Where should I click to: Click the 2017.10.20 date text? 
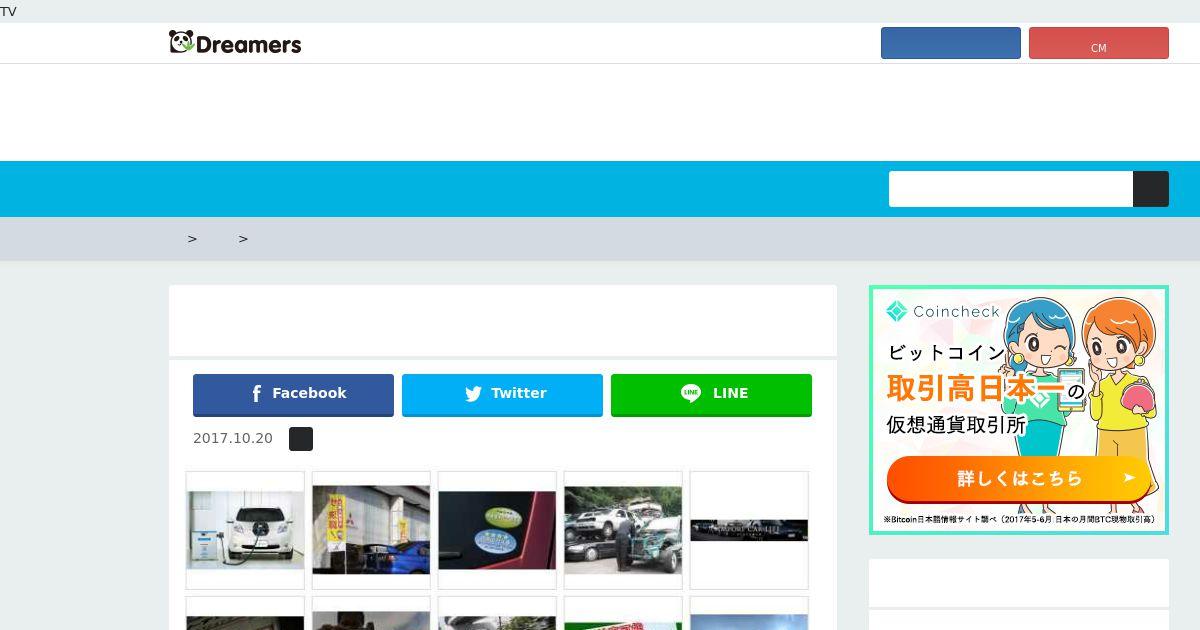click(233, 438)
